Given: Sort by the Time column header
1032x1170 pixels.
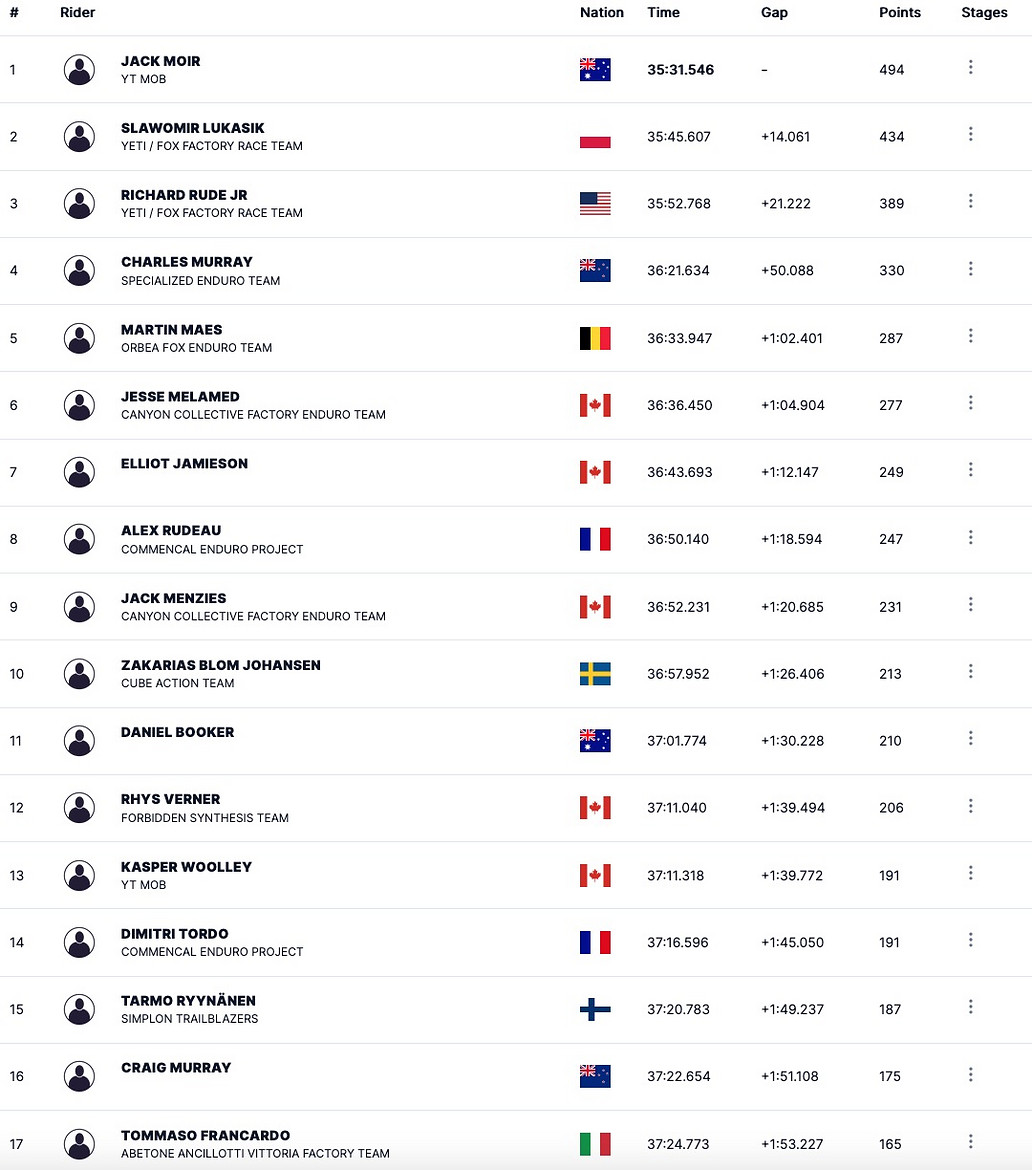Looking at the screenshot, I should pyautogui.click(x=663, y=13).
